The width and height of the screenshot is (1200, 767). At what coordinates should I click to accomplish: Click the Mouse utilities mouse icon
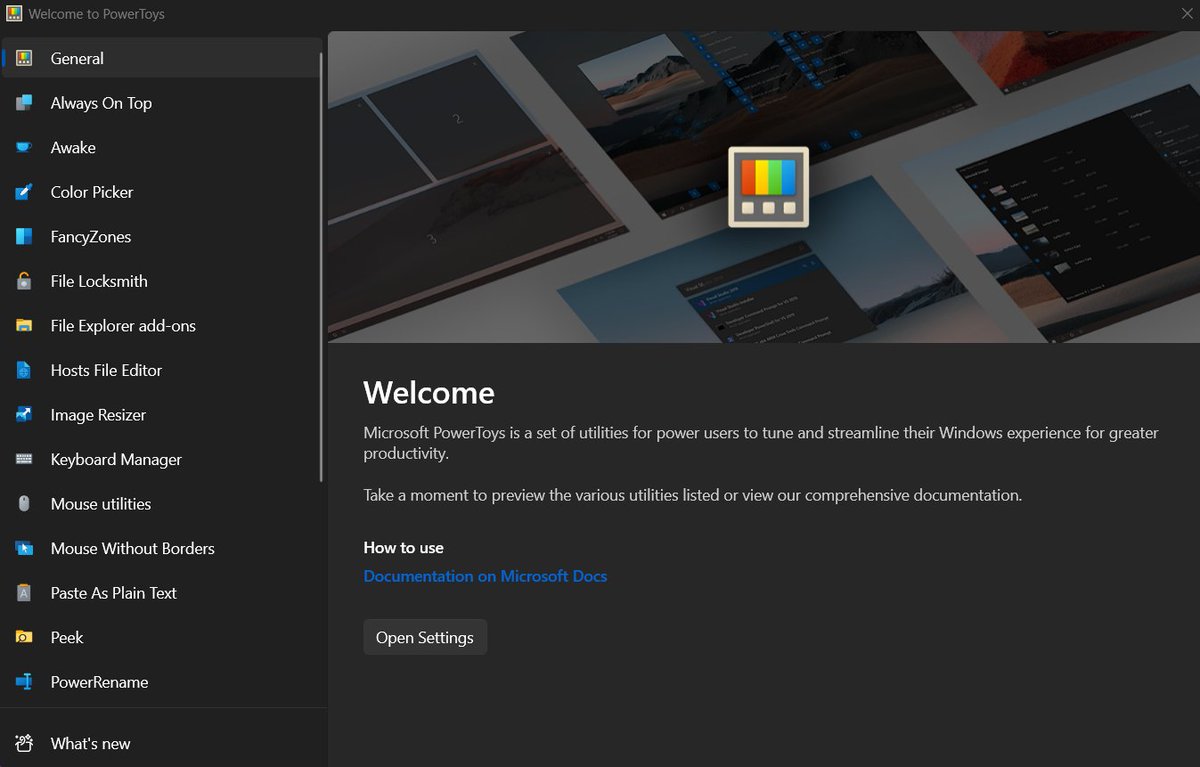pyautogui.click(x=24, y=504)
